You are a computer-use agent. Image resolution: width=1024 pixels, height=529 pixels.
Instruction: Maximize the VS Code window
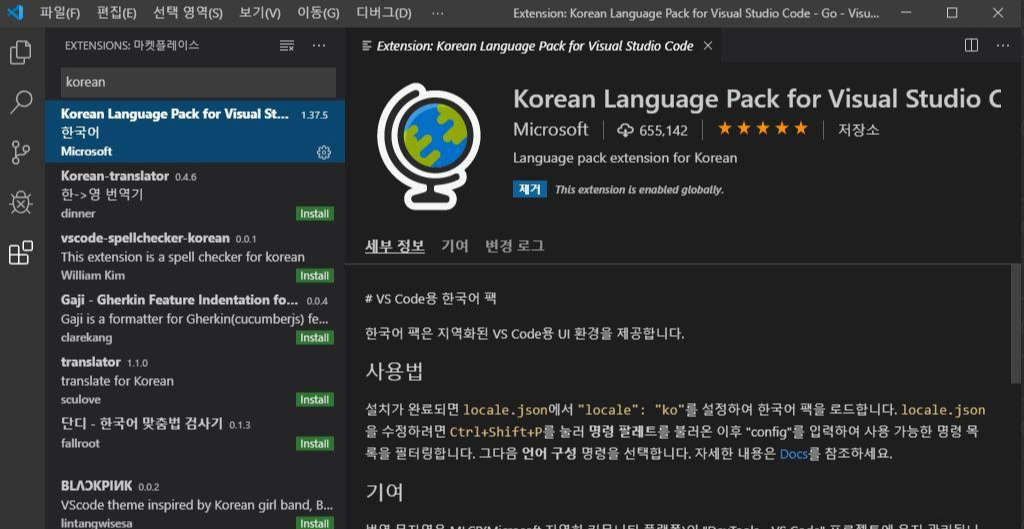pyautogui.click(x=952, y=12)
